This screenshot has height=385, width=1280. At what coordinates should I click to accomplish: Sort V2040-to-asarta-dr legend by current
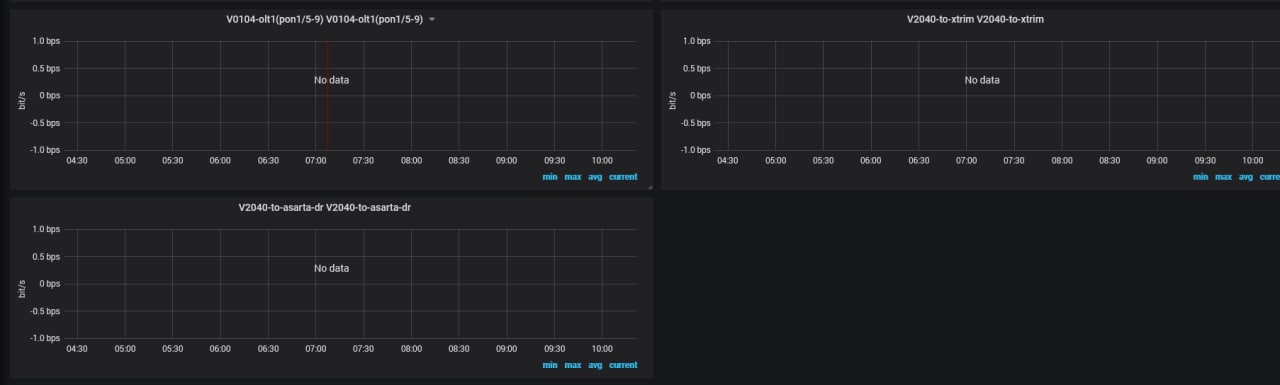point(623,365)
